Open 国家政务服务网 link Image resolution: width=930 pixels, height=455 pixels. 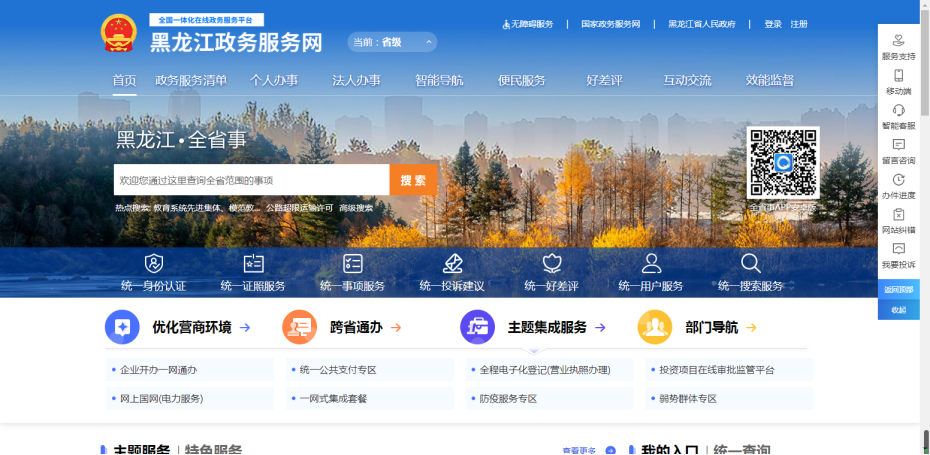pyautogui.click(x=610, y=24)
